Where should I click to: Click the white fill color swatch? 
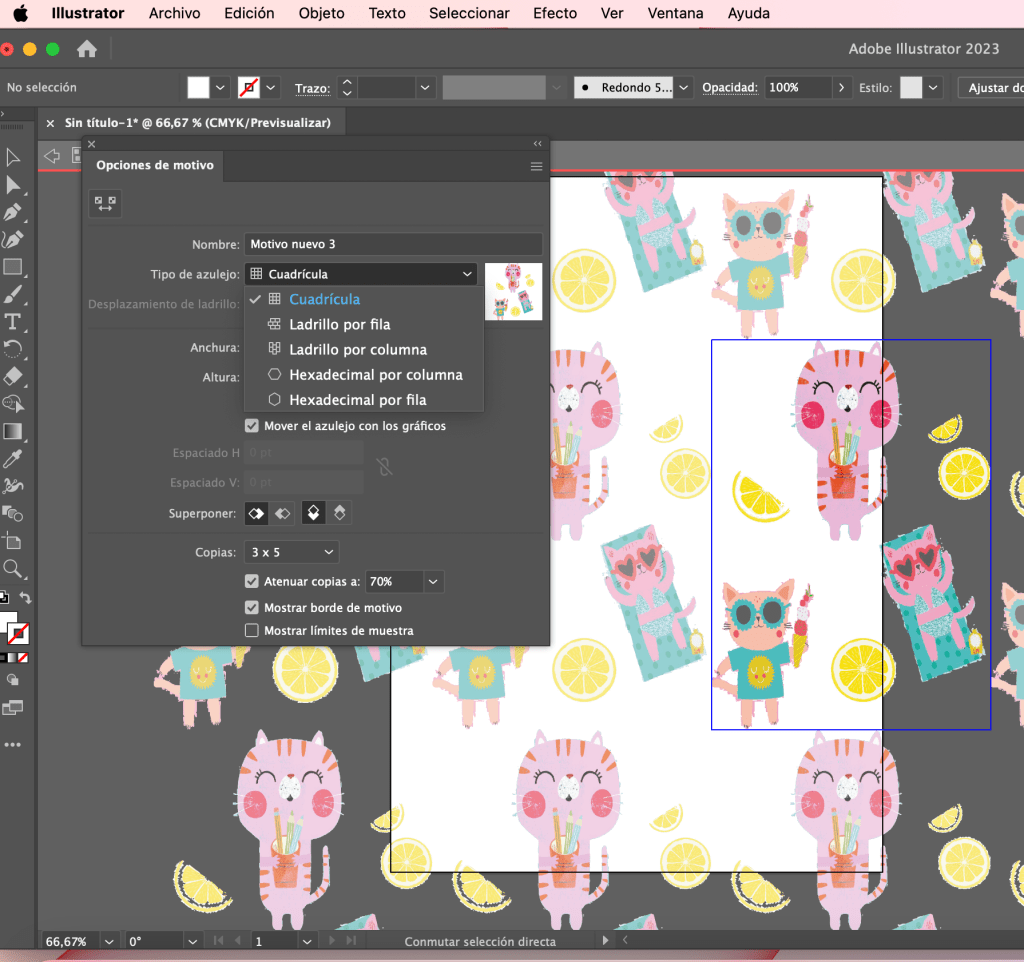pos(198,88)
